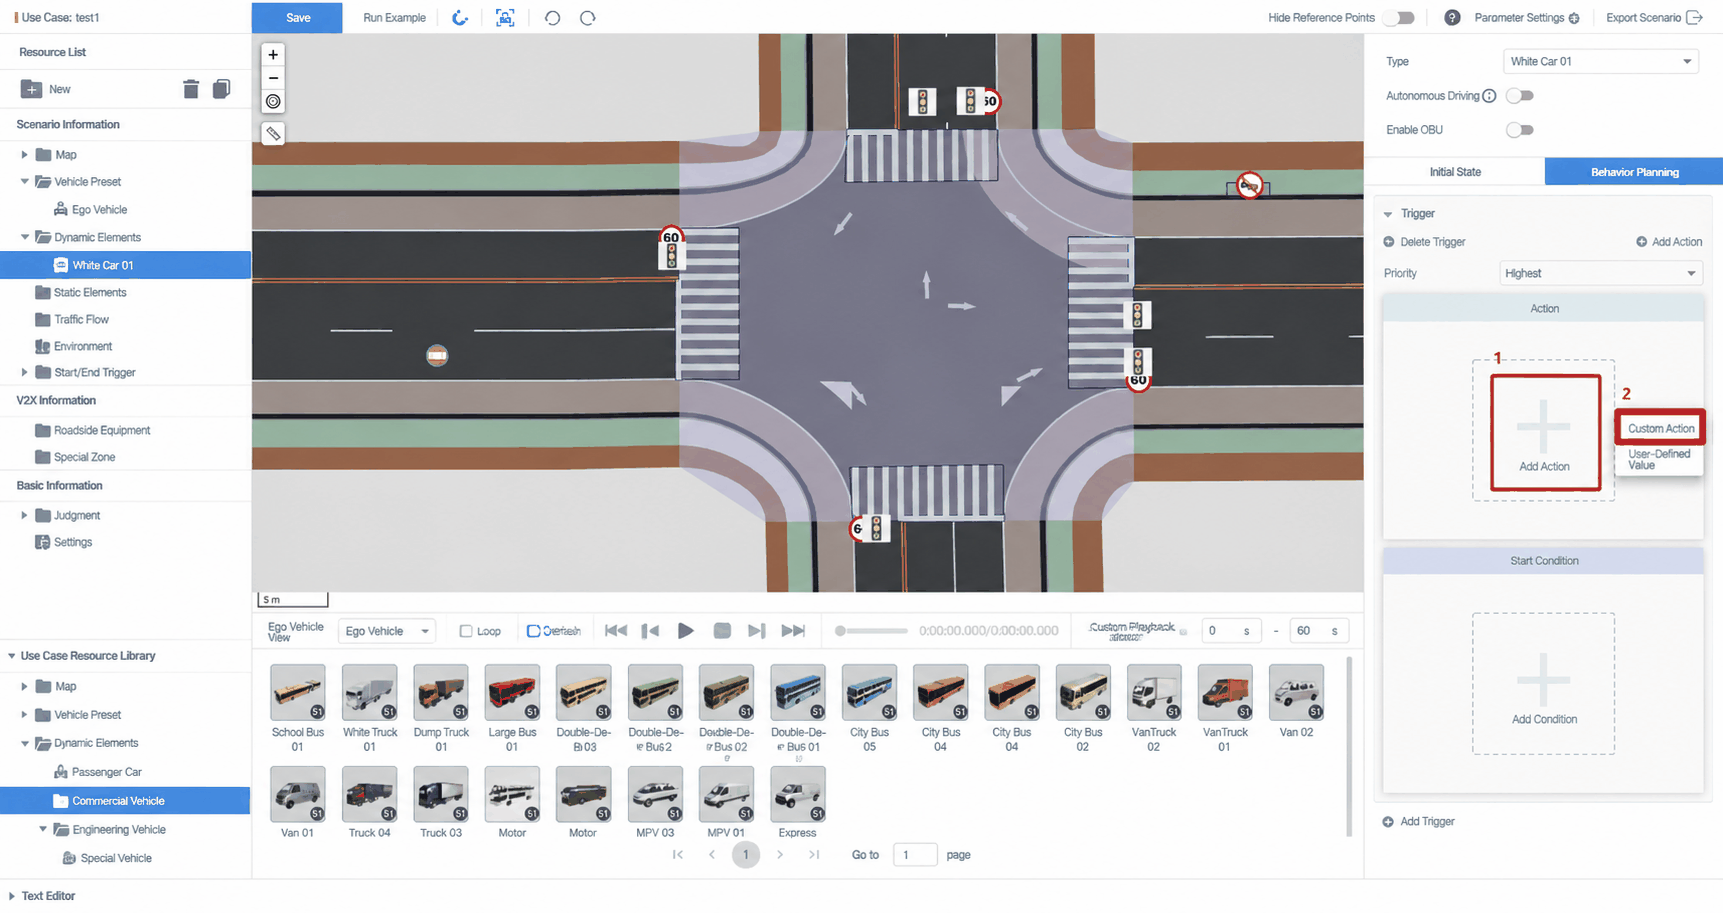This screenshot has width=1723, height=913.
Task: Click Add Trigger
Action: [x=1418, y=822]
